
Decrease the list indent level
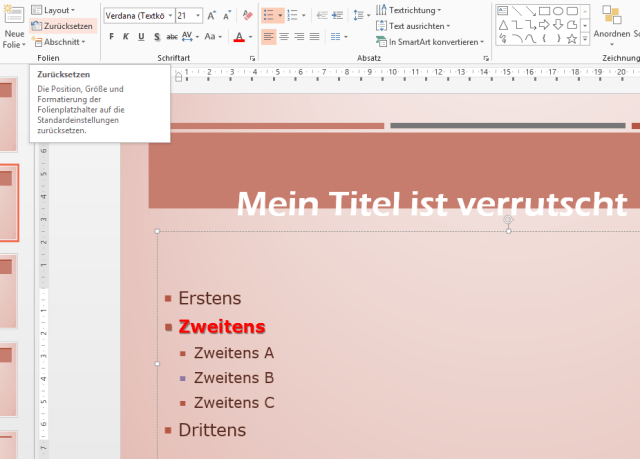coord(322,16)
